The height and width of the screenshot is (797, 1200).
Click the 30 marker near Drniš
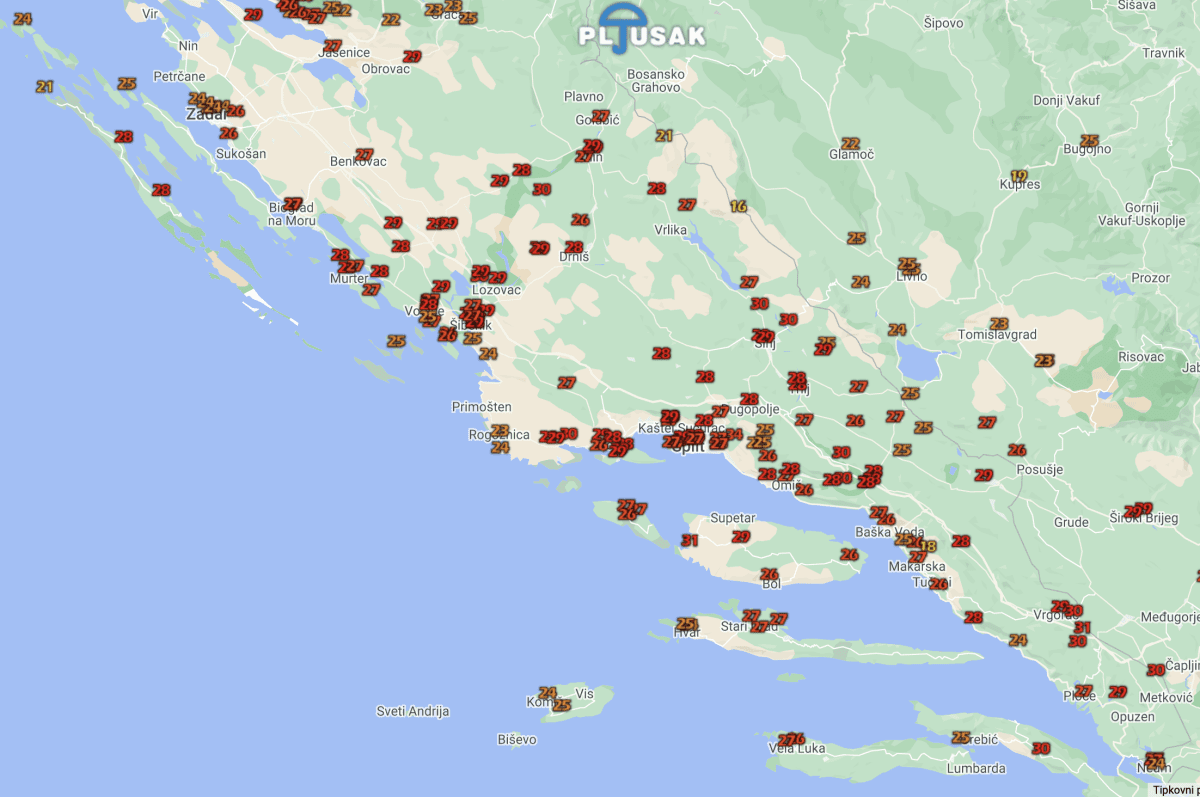coord(542,189)
